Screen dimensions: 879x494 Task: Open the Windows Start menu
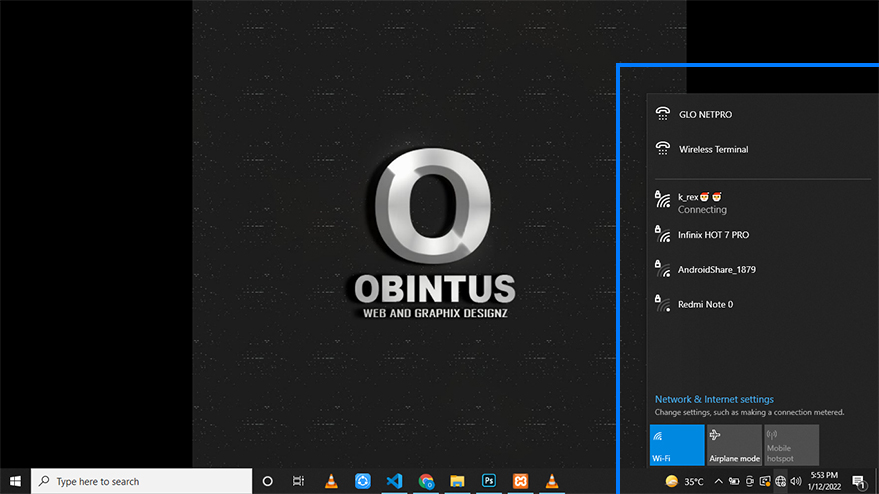coord(15,481)
